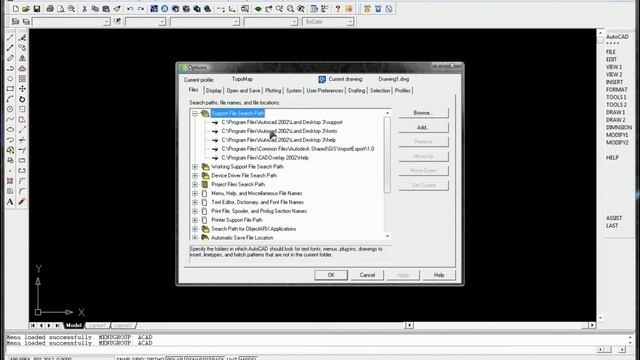
Task: Select the Ellipse draw tool
Action: click(x=10, y=129)
